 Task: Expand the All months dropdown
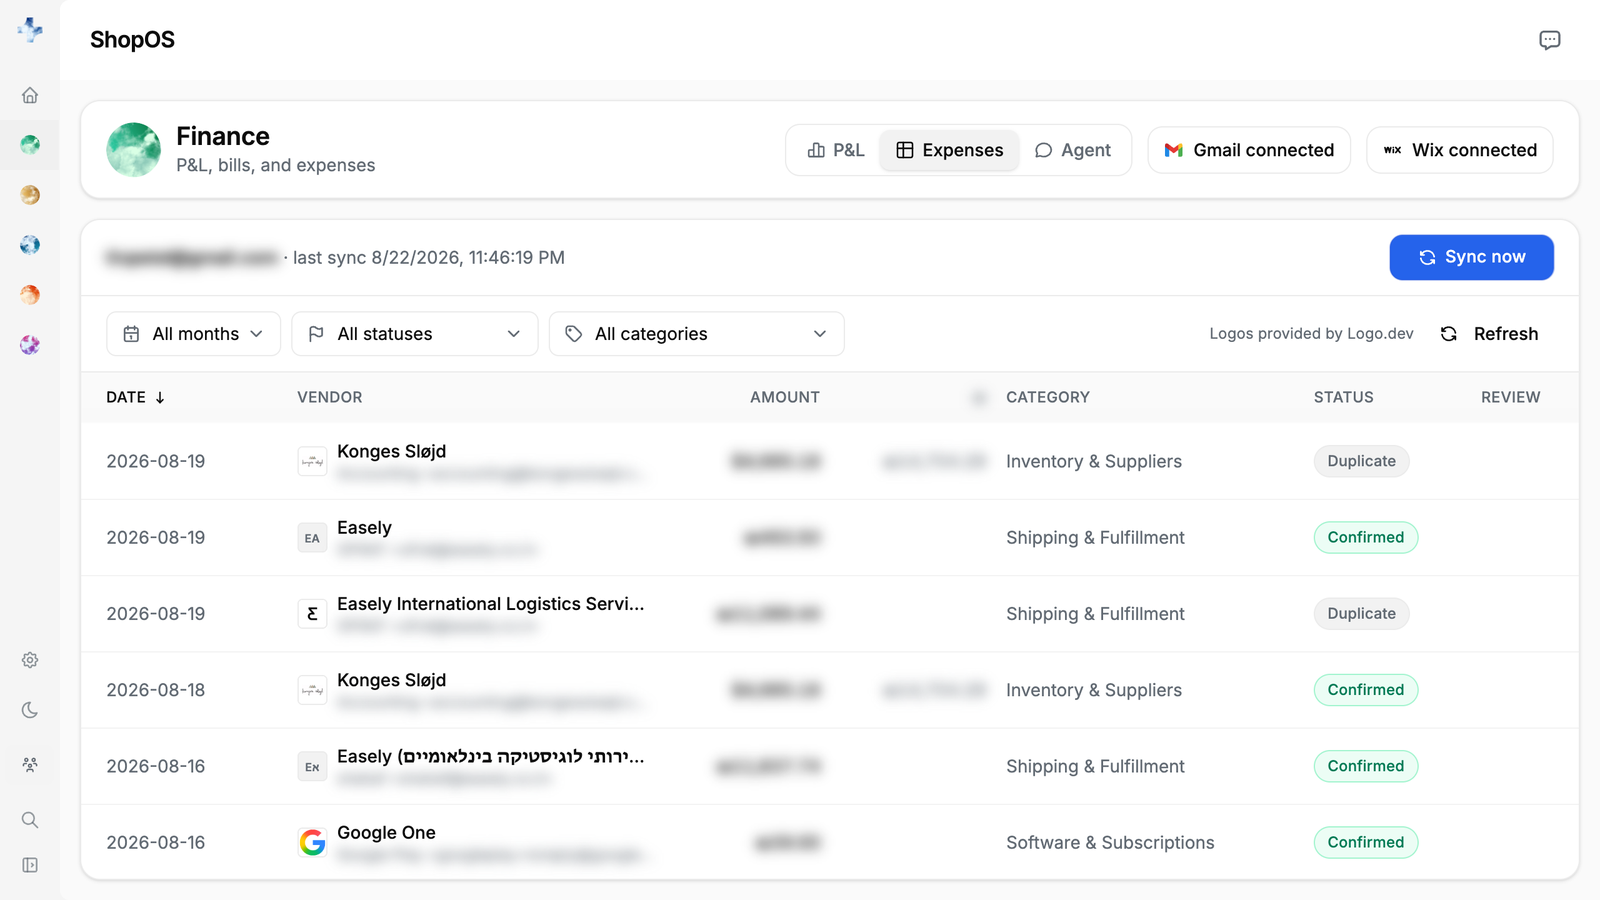[193, 334]
